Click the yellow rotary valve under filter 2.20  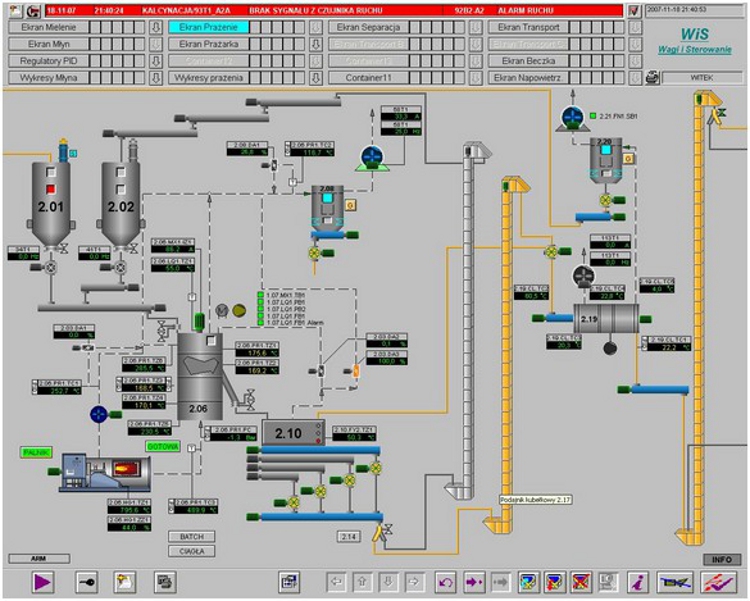tap(606, 200)
